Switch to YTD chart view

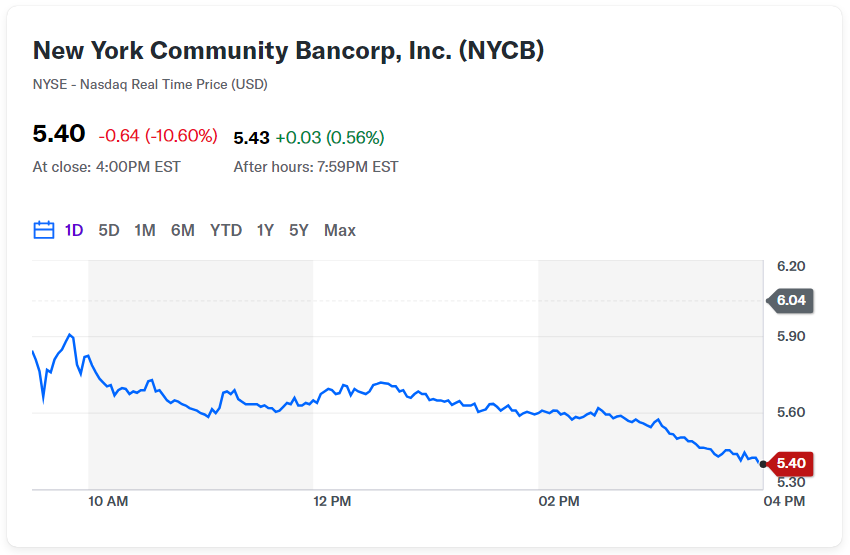[x=226, y=230]
